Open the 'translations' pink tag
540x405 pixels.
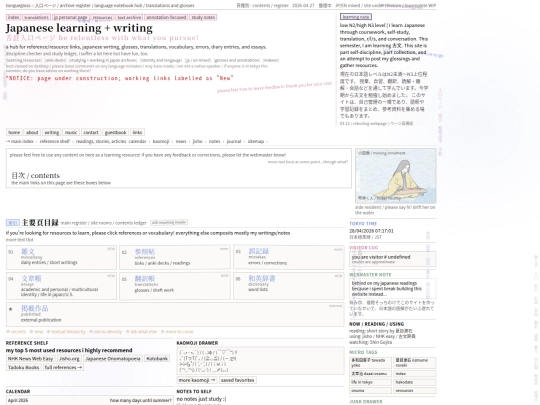coord(37,17)
